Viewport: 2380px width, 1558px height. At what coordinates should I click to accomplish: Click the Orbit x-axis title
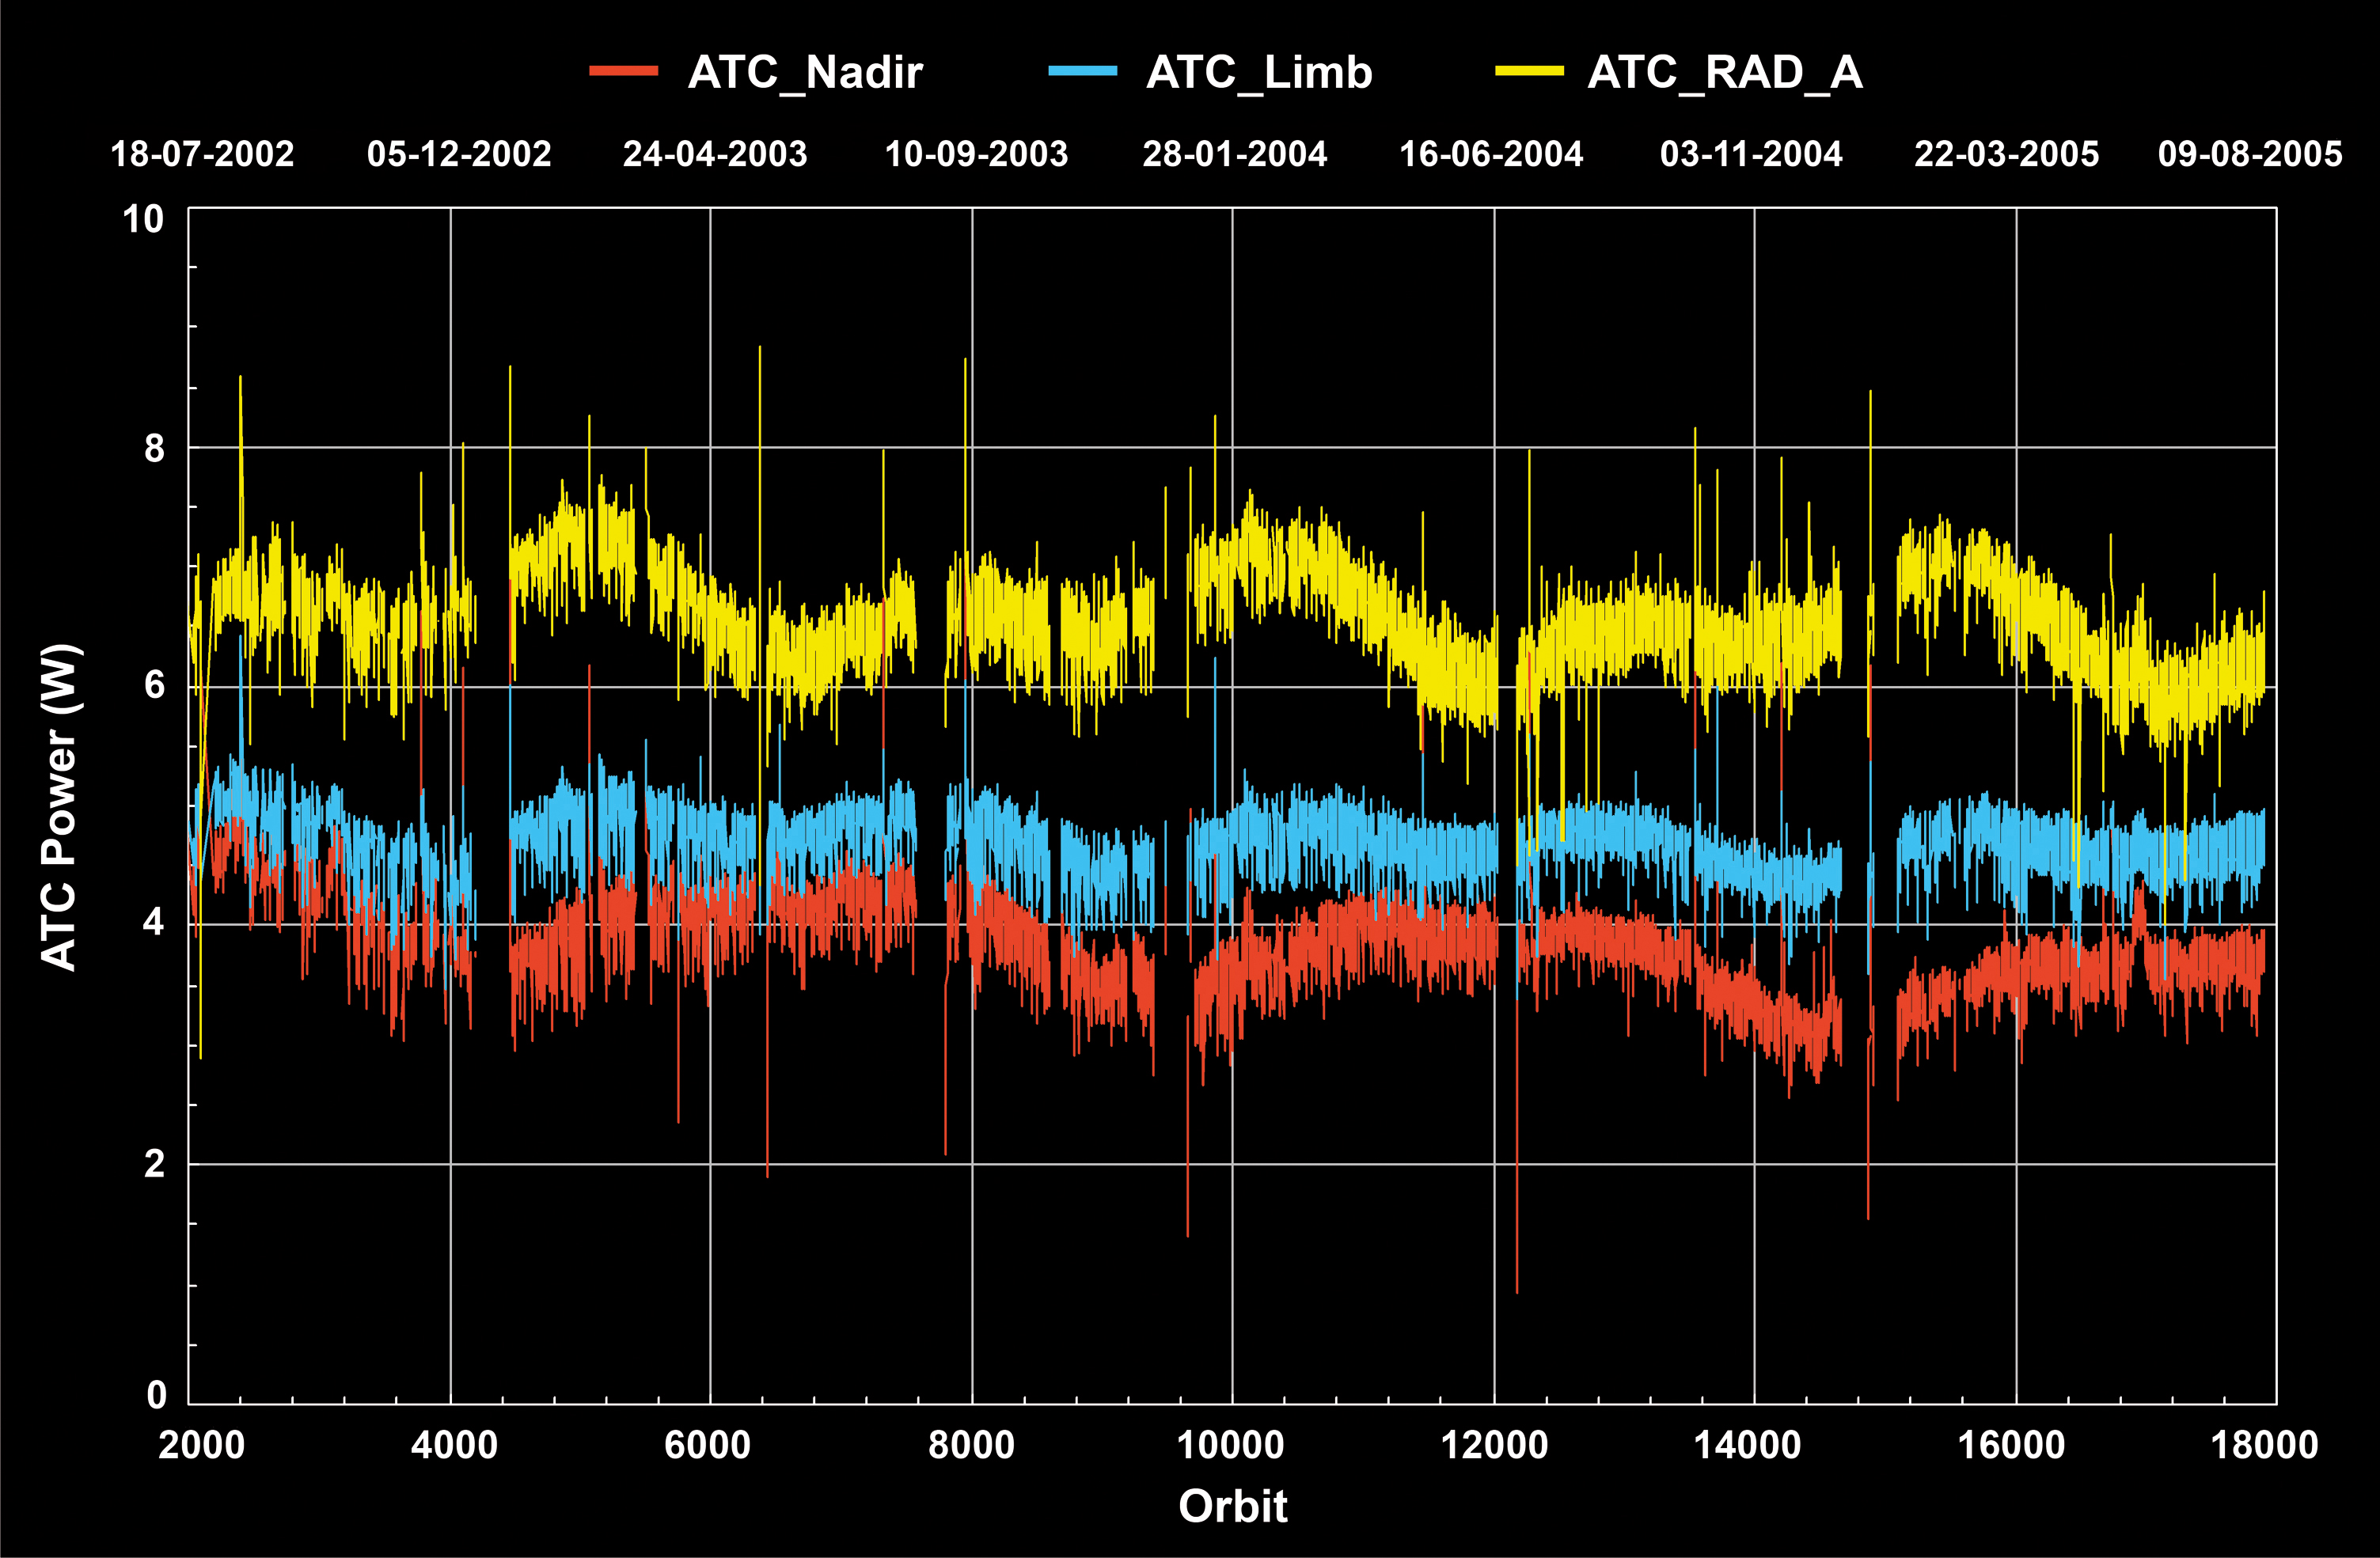coord(1232,1506)
